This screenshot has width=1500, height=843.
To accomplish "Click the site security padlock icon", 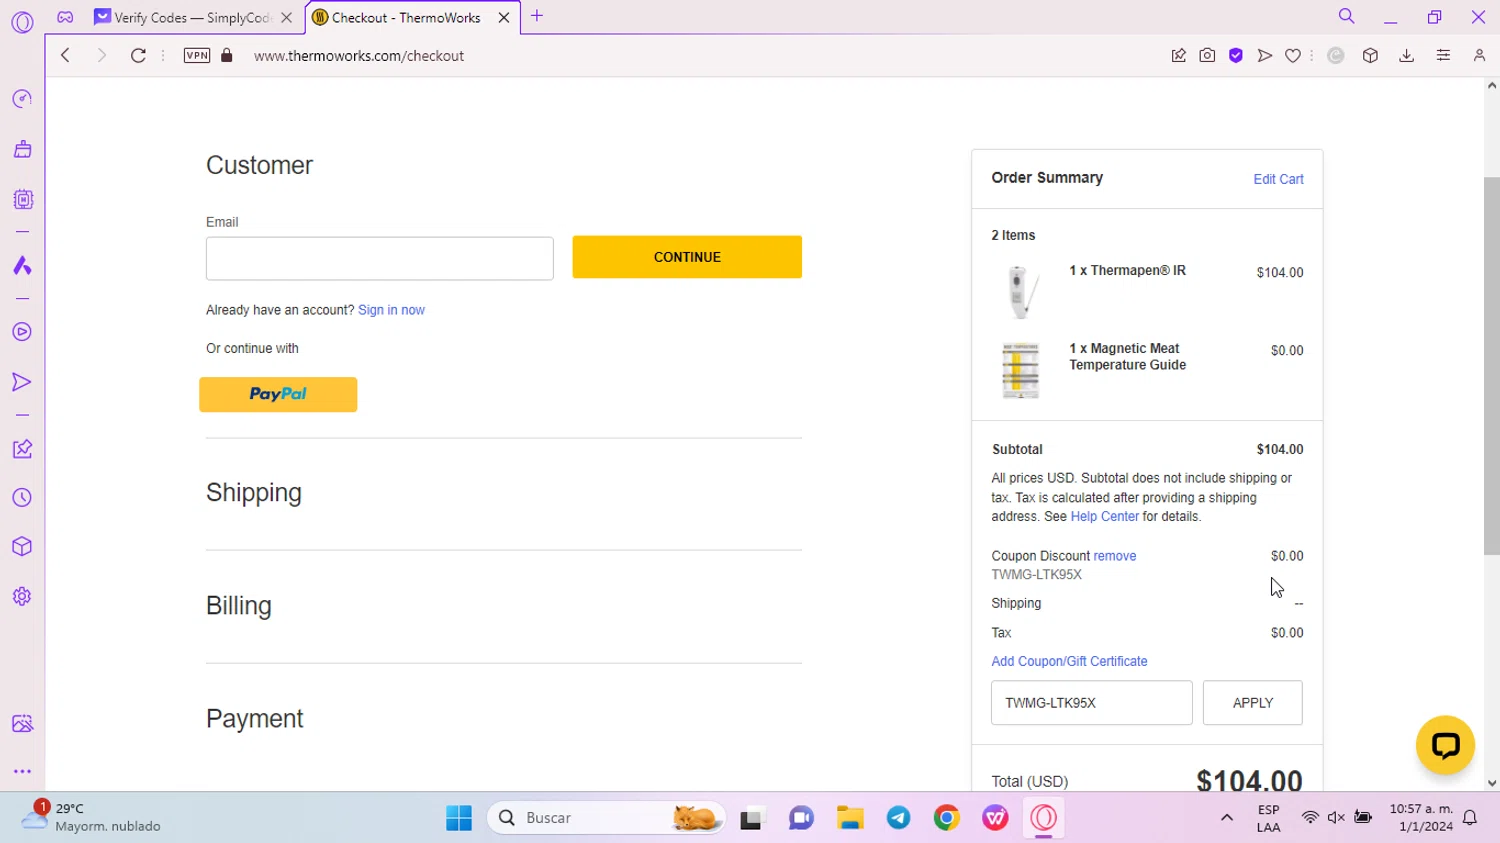I will point(227,56).
